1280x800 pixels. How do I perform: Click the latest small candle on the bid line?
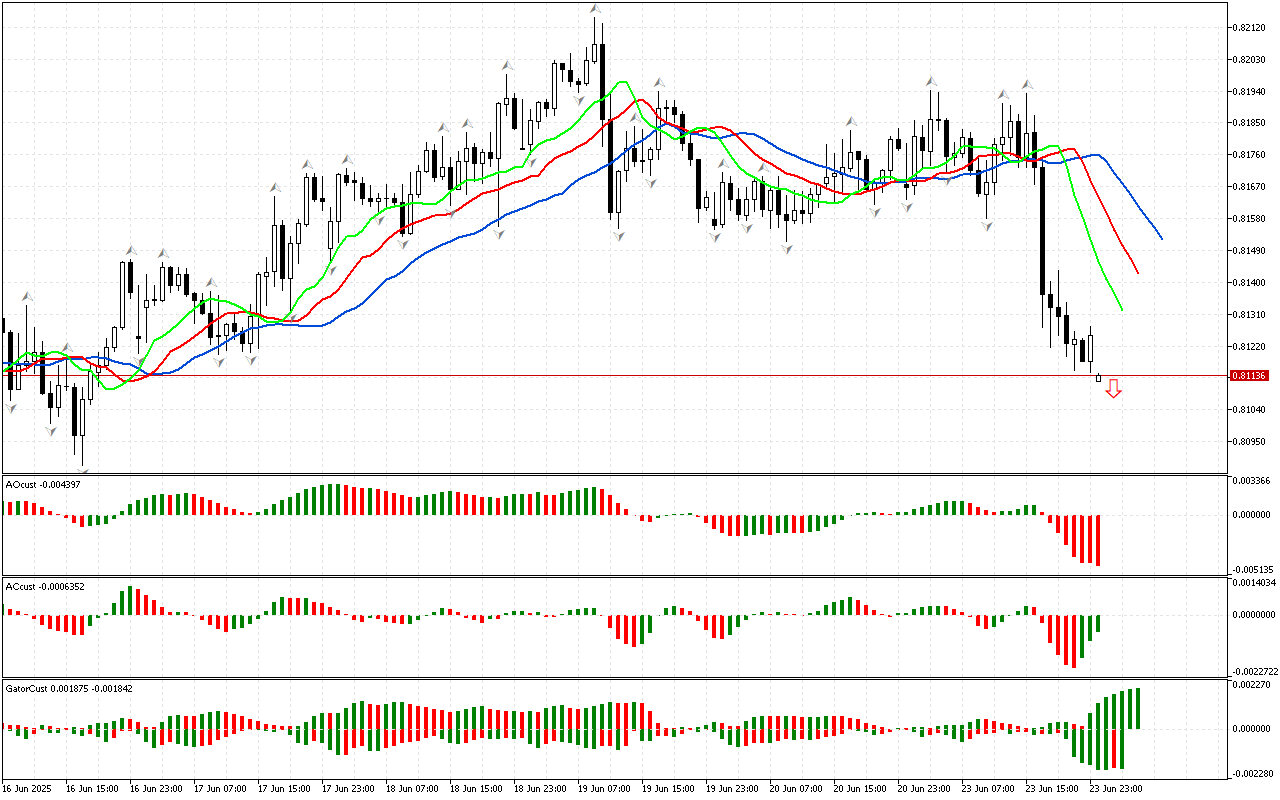click(1099, 378)
